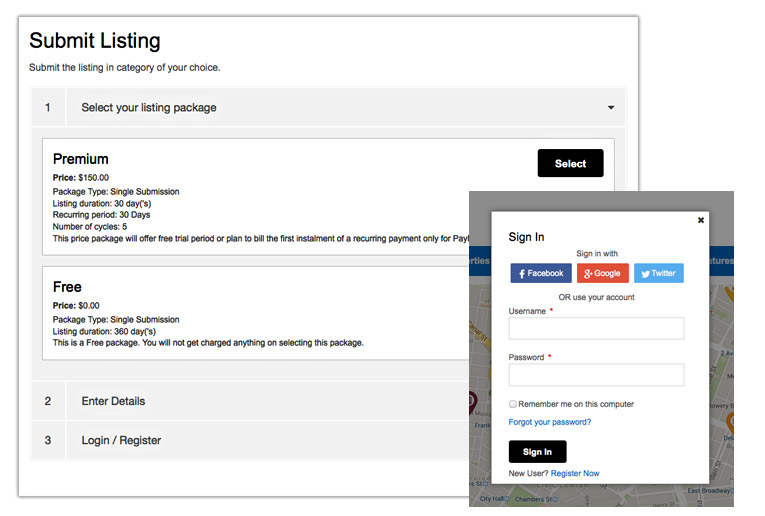Click the Facebook f logo icon
Viewport: 765px width, 516px height.
coord(522,274)
